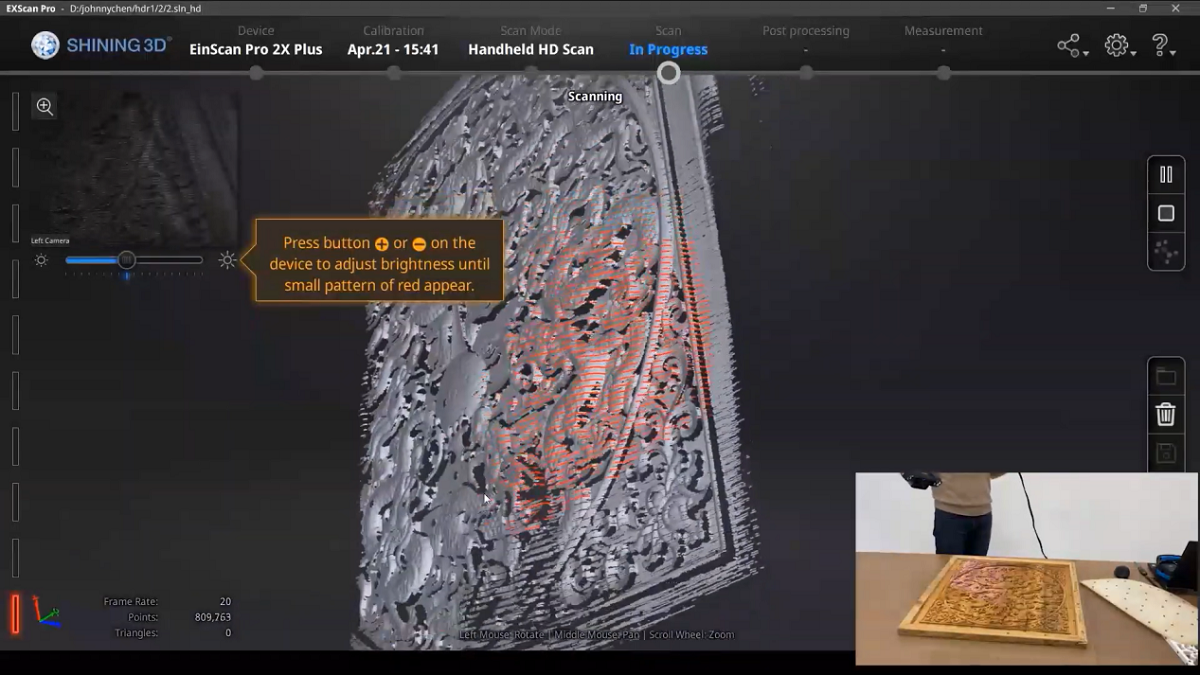Click the Shining 3D logo
1200x675 pixels.
click(101, 45)
